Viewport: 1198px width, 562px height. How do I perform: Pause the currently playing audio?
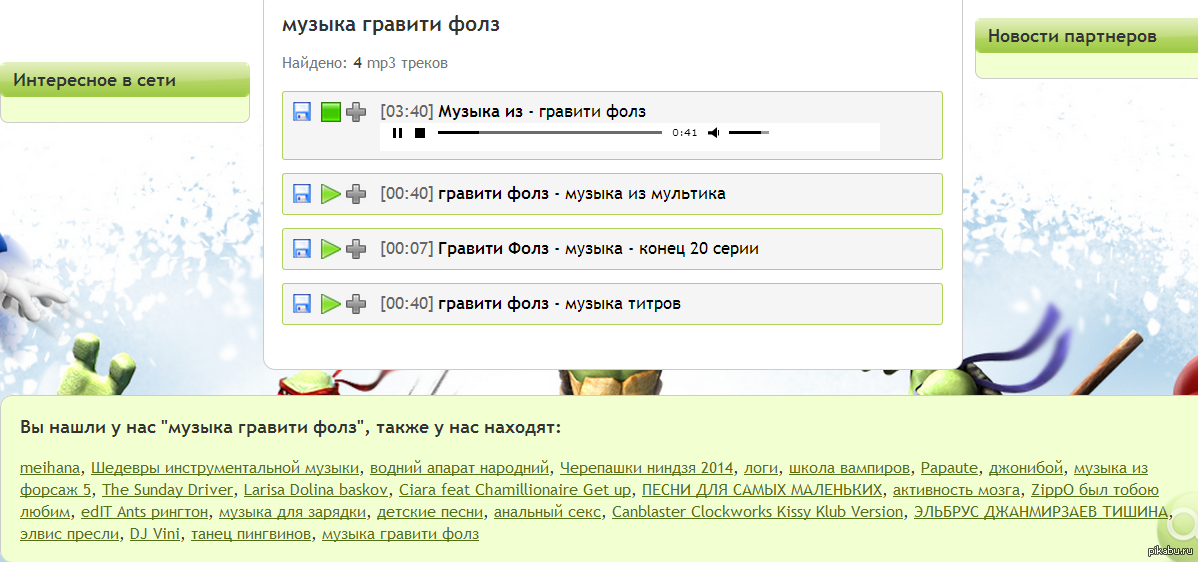click(397, 133)
